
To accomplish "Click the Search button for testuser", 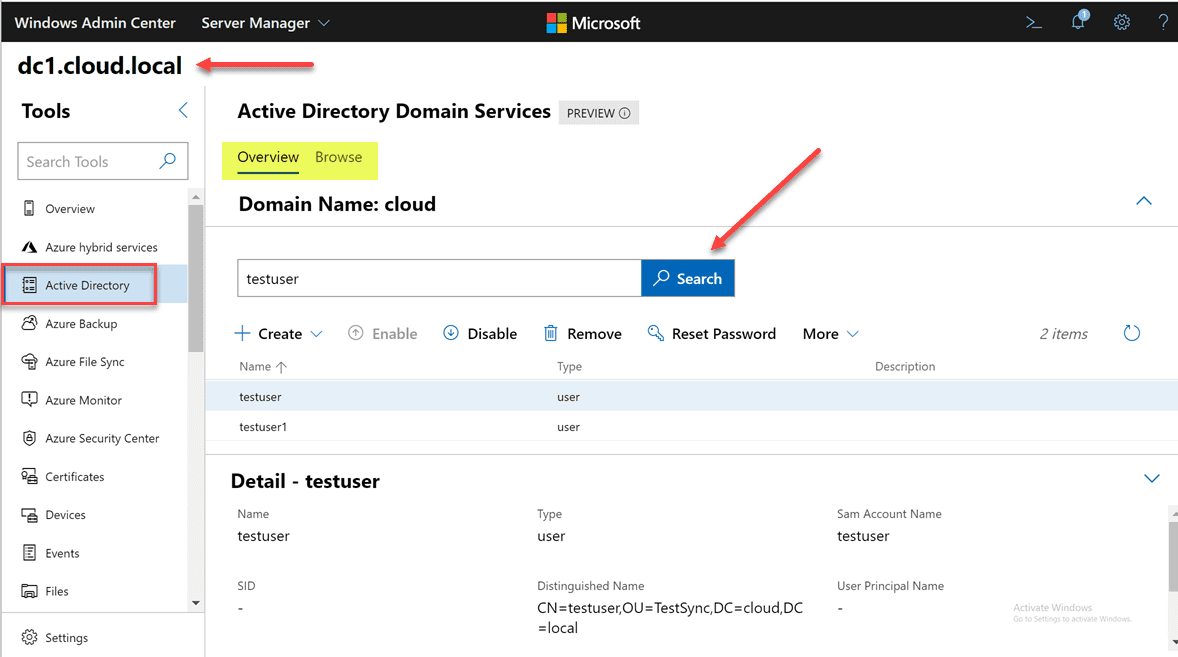I will coord(688,278).
